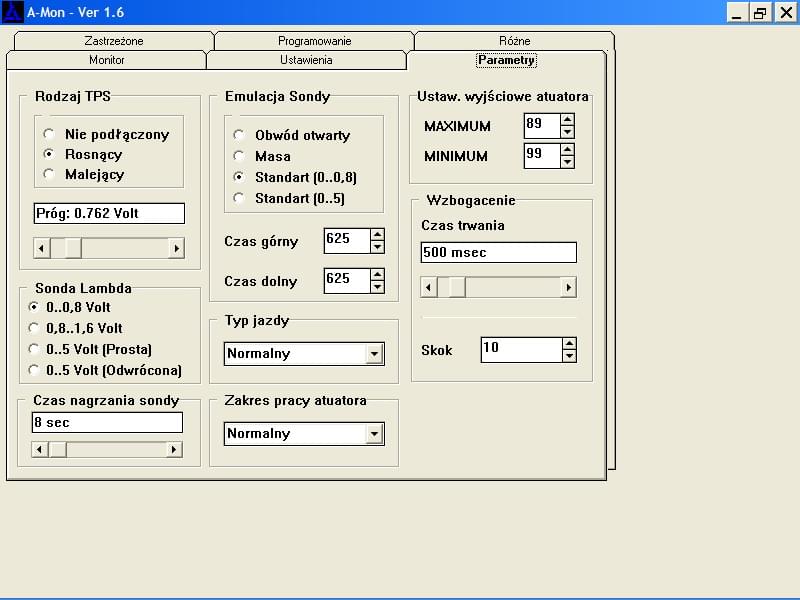800x600 pixels.
Task: Select Obwód otwarty emulation
Action: click(292, 135)
